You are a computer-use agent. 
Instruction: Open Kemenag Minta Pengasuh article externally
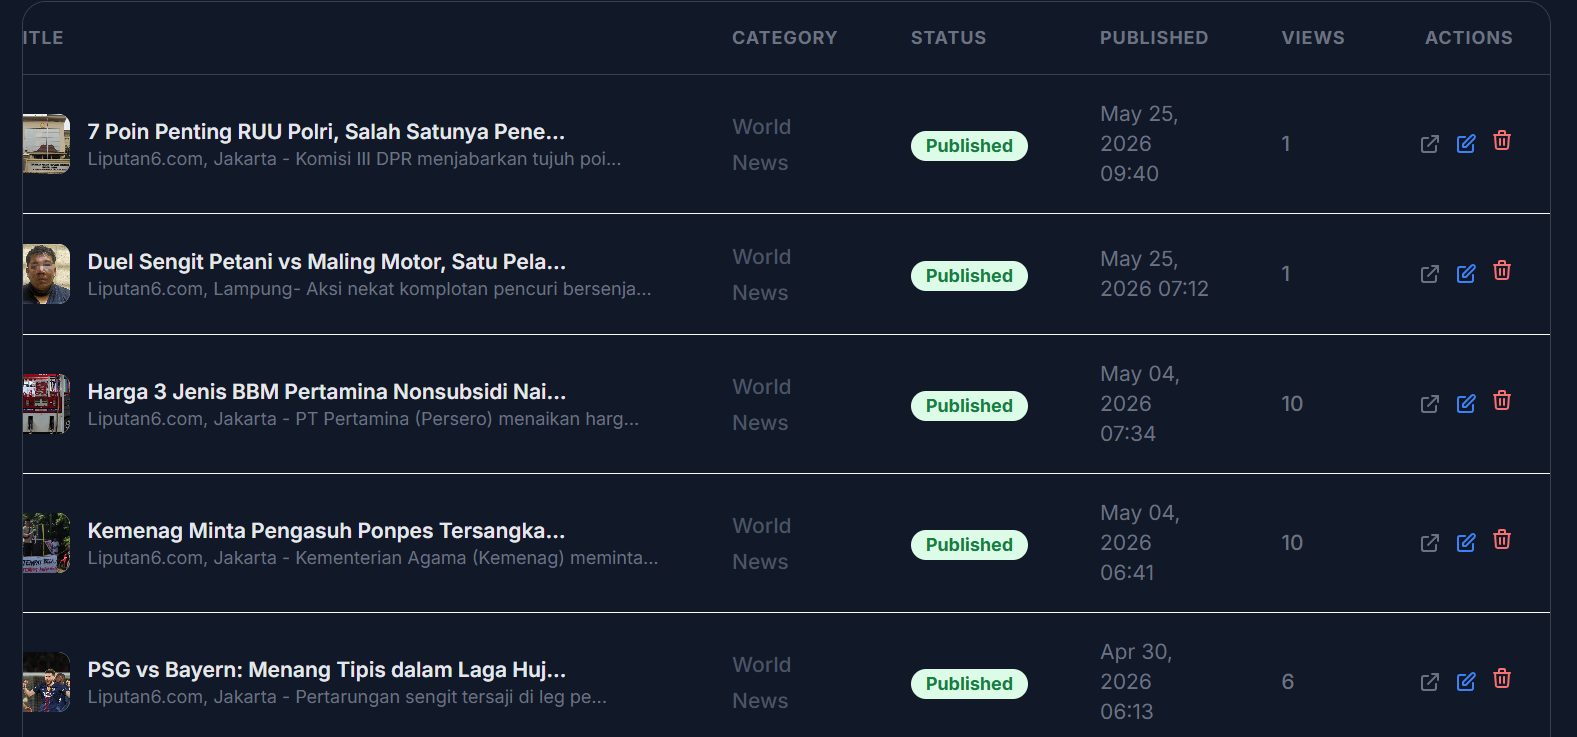1430,543
